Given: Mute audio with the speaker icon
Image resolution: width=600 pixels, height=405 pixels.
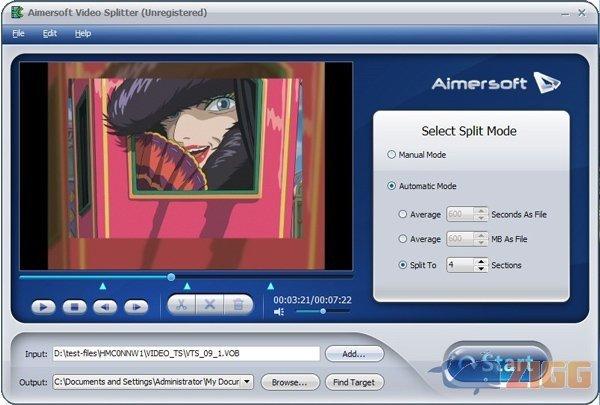Looking at the screenshot, I should pyautogui.click(x=279, y=312).
